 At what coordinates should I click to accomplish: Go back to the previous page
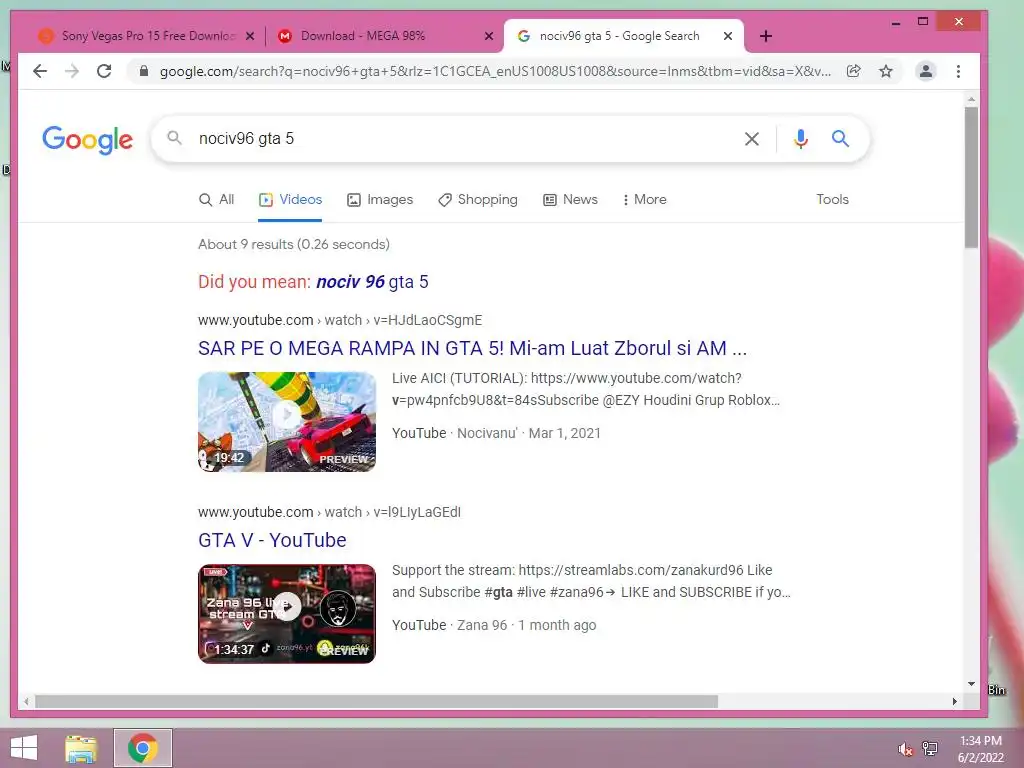(40, 71)
